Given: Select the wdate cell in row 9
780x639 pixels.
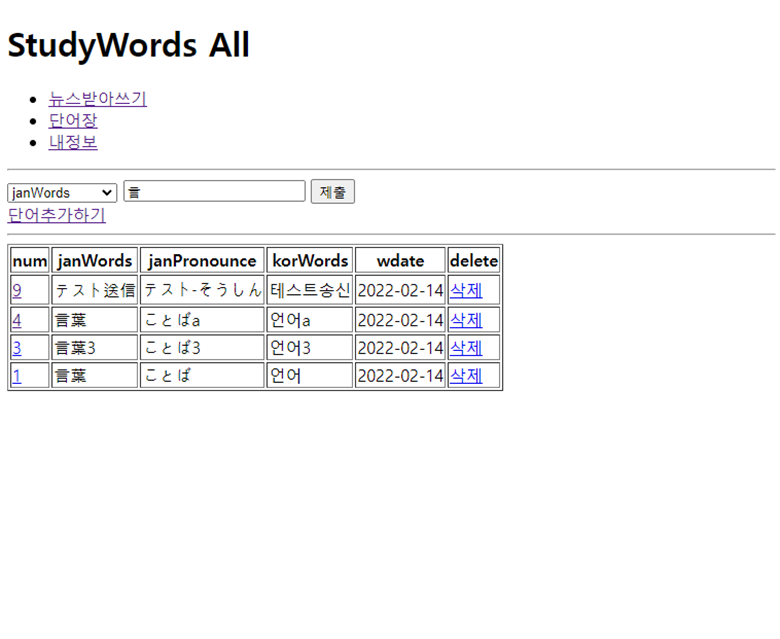Looking at the screenshot, I should pos(400,290).
